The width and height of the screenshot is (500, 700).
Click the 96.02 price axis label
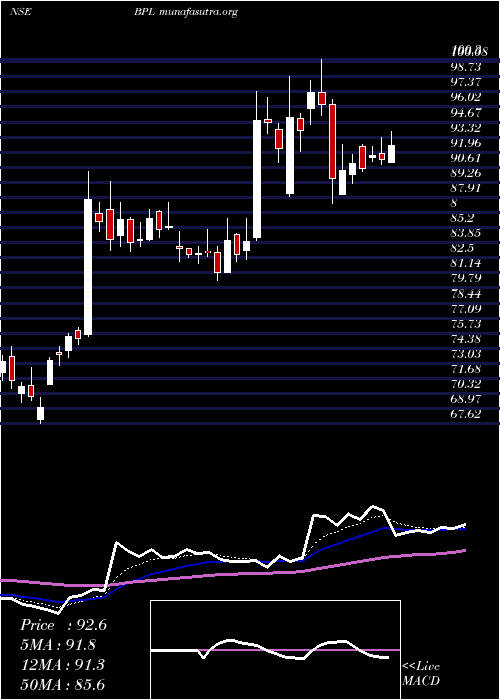point(466,97)
